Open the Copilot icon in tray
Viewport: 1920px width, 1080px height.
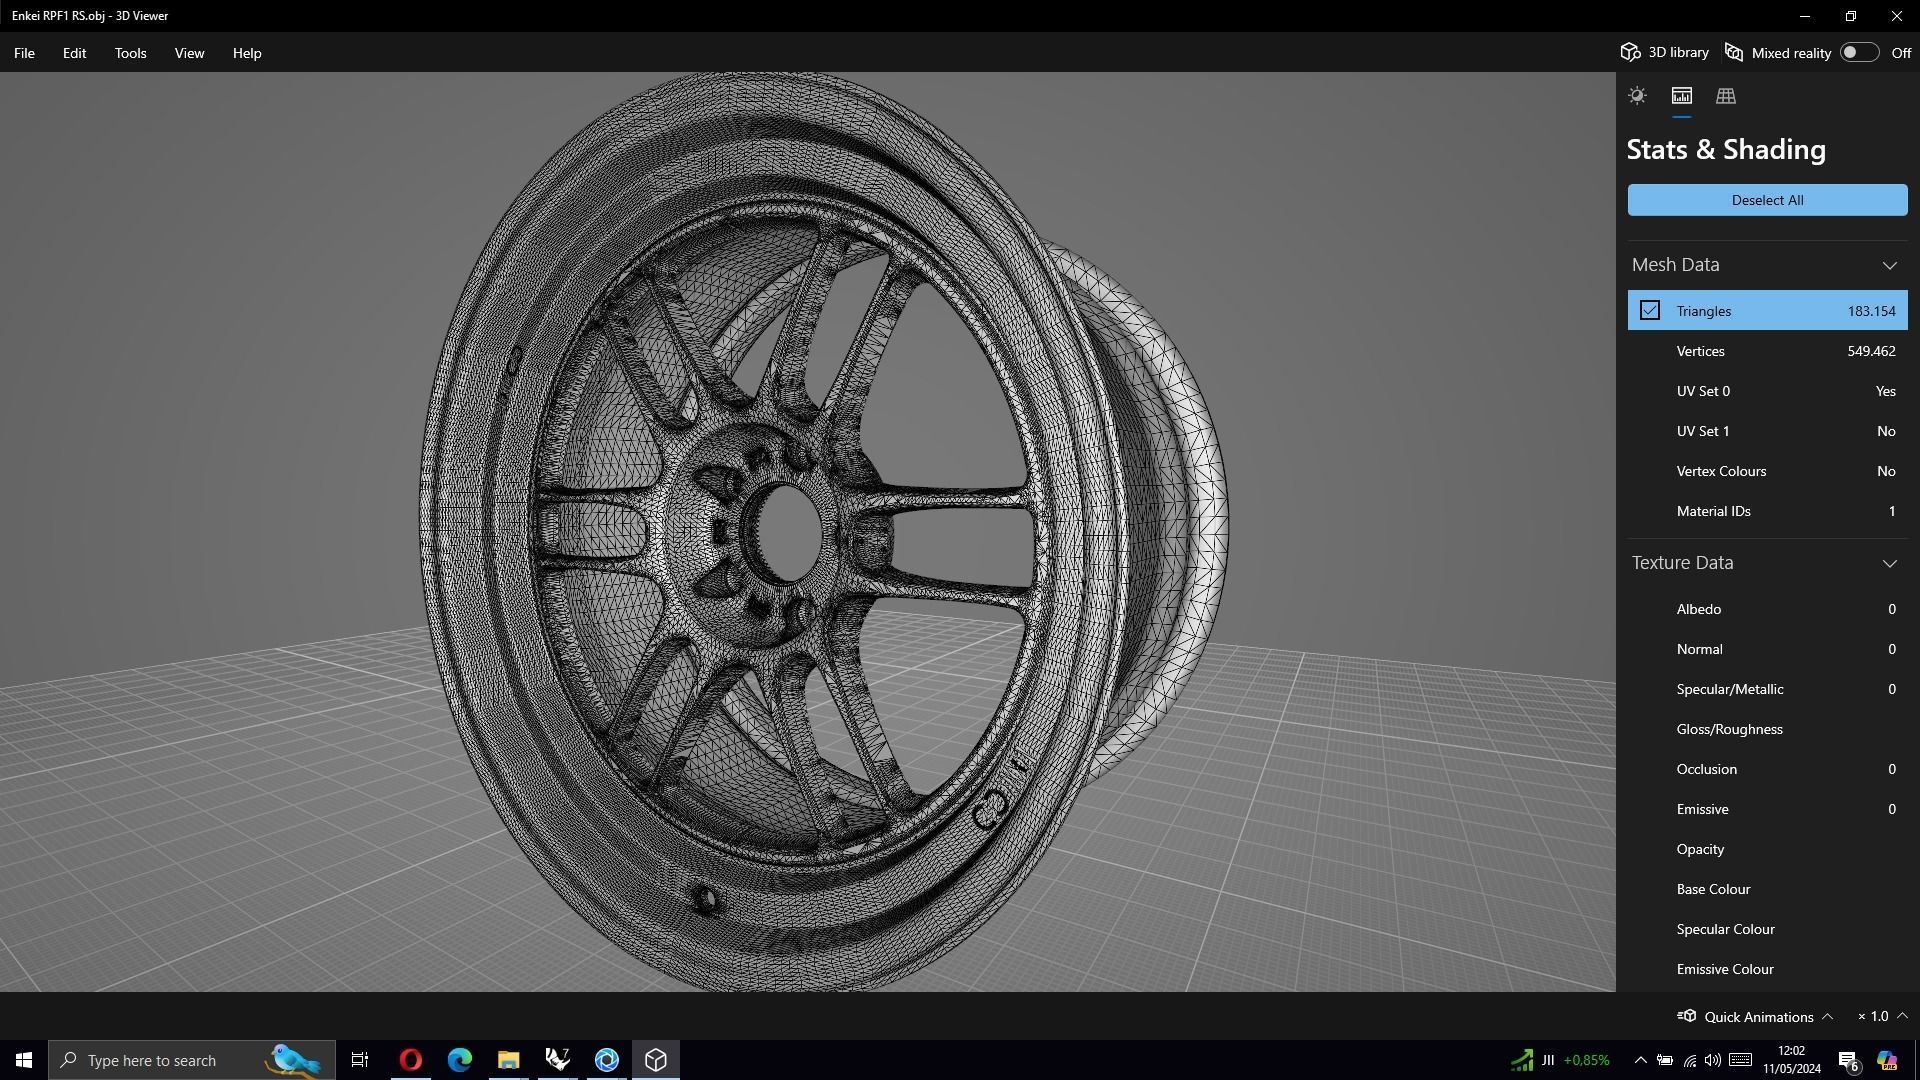click(x=1887, y=1060)
